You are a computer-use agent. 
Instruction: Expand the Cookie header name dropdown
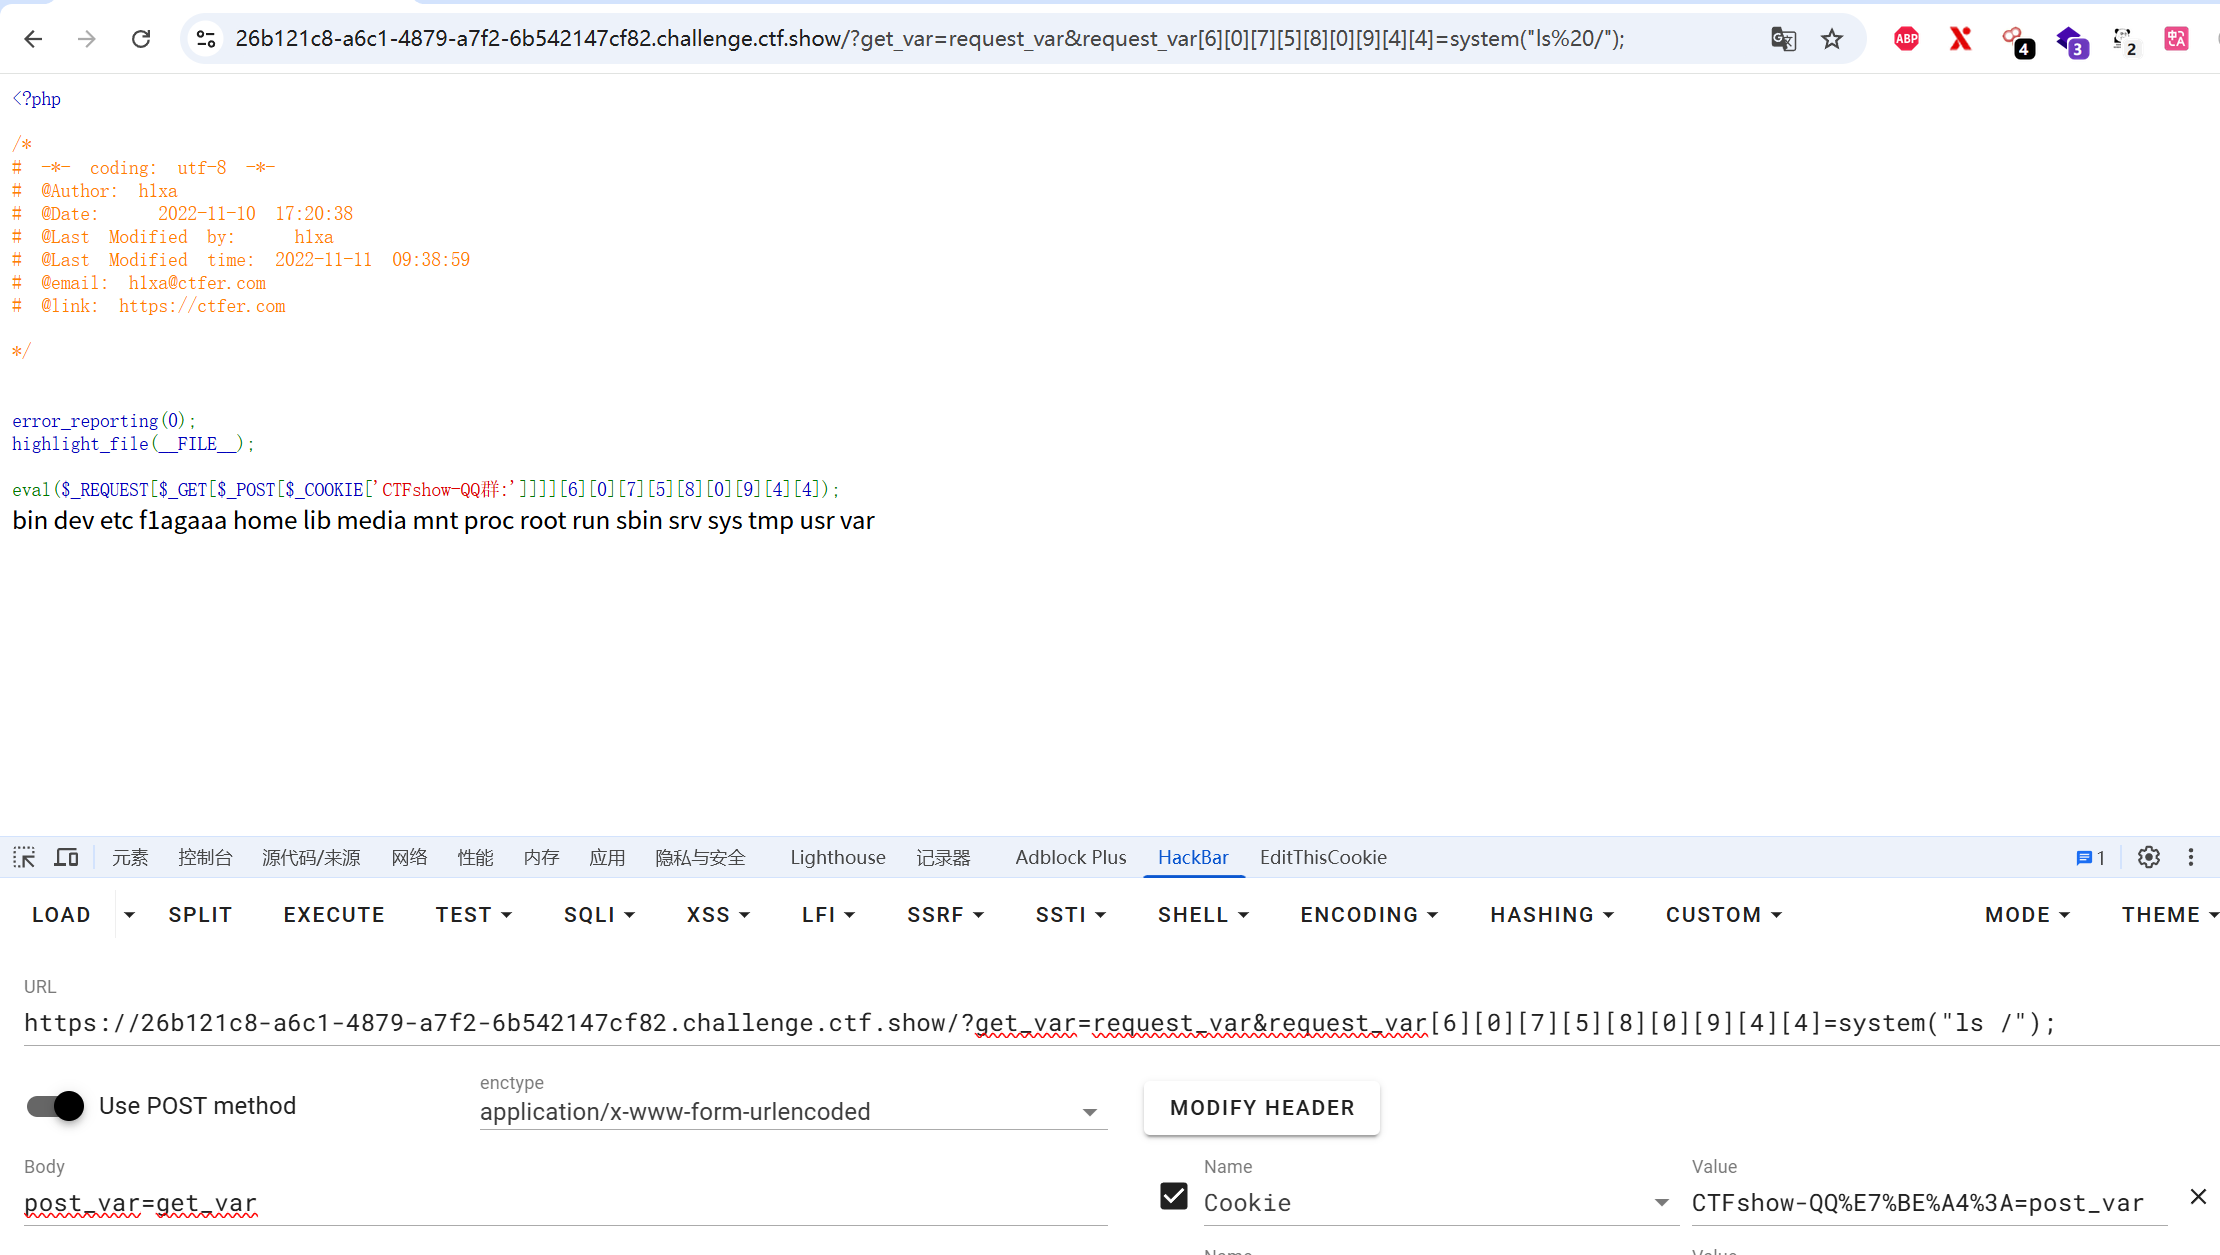point(1661,1203)
